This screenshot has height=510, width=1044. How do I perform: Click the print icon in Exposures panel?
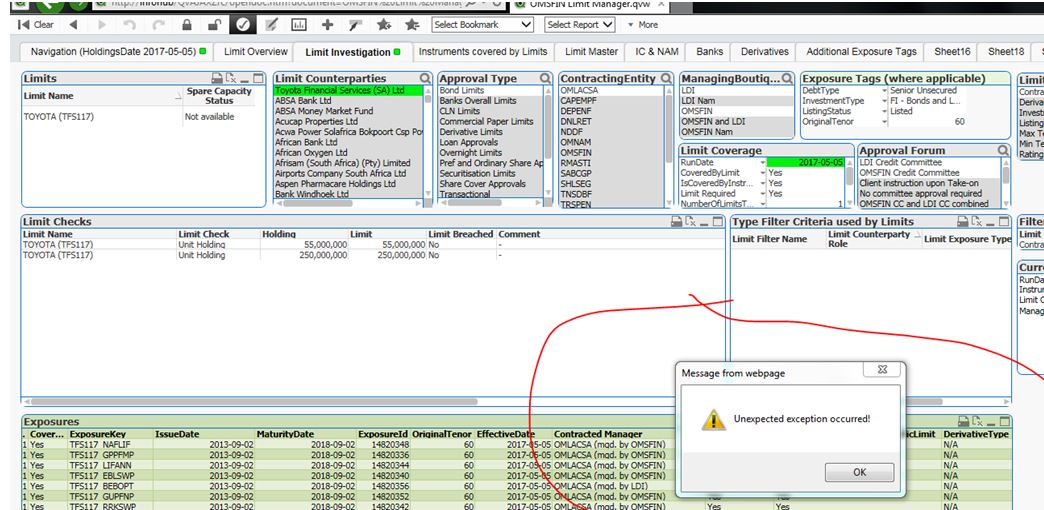(x=964, y=422)
